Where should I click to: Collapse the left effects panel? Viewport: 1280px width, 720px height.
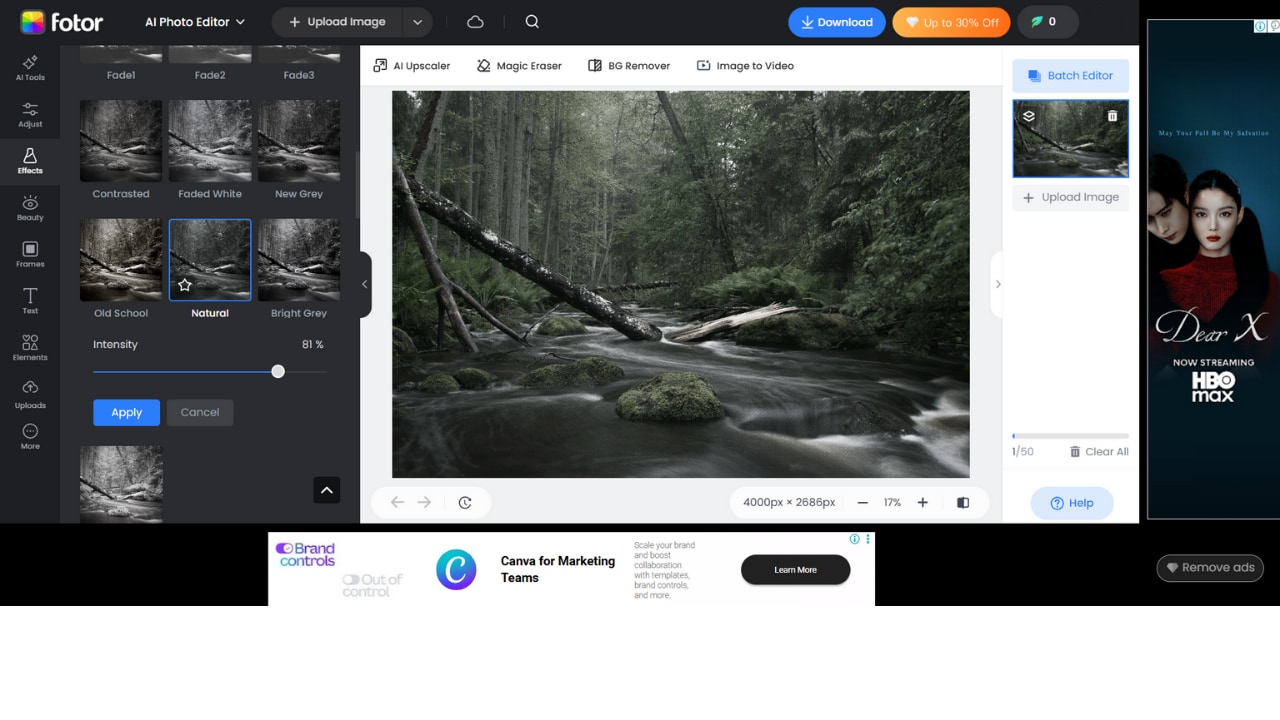365,284
